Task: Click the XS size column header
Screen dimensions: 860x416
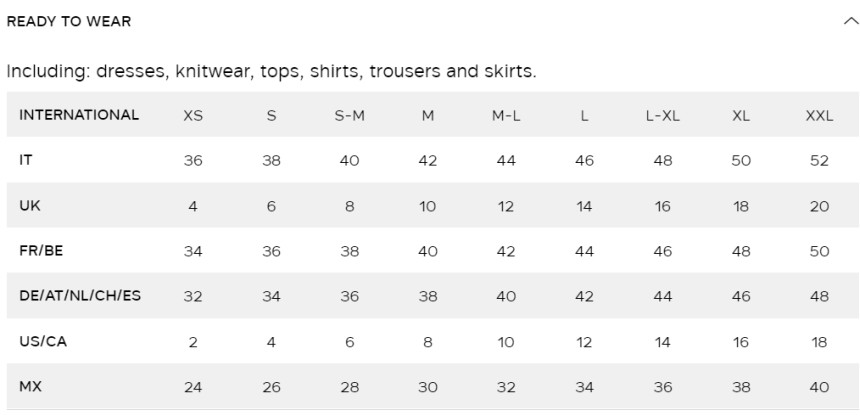Action: point(193,116)
